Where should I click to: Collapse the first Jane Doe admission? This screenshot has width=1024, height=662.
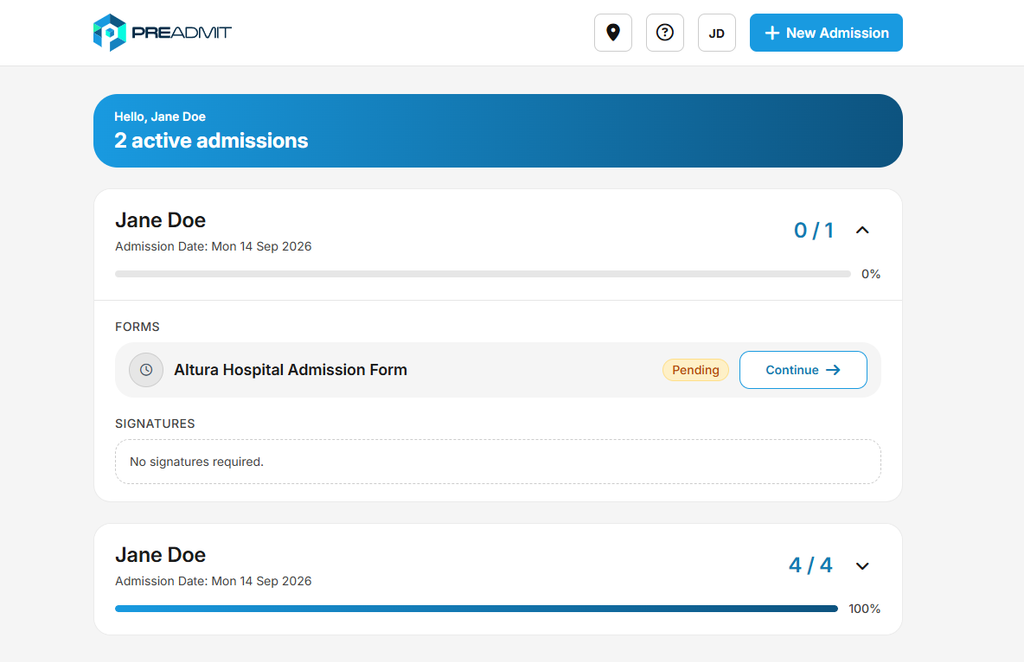862,230
